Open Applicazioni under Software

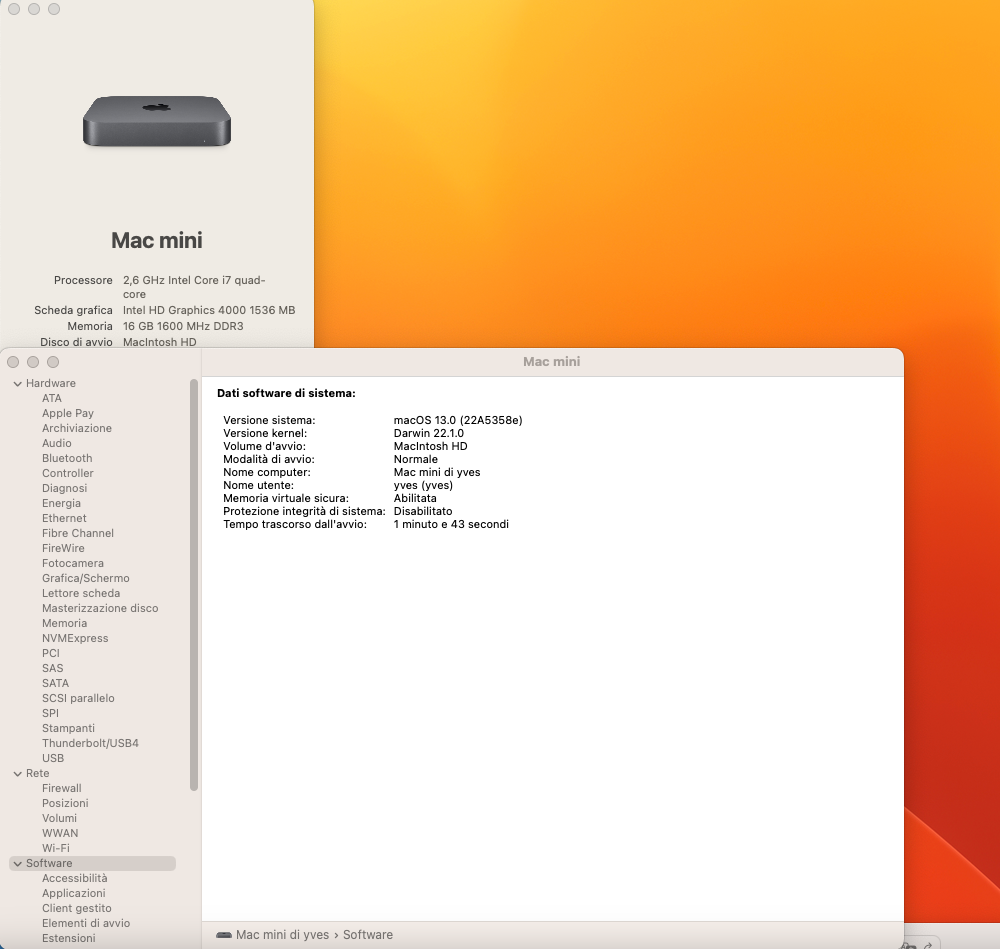coord(74,894)
